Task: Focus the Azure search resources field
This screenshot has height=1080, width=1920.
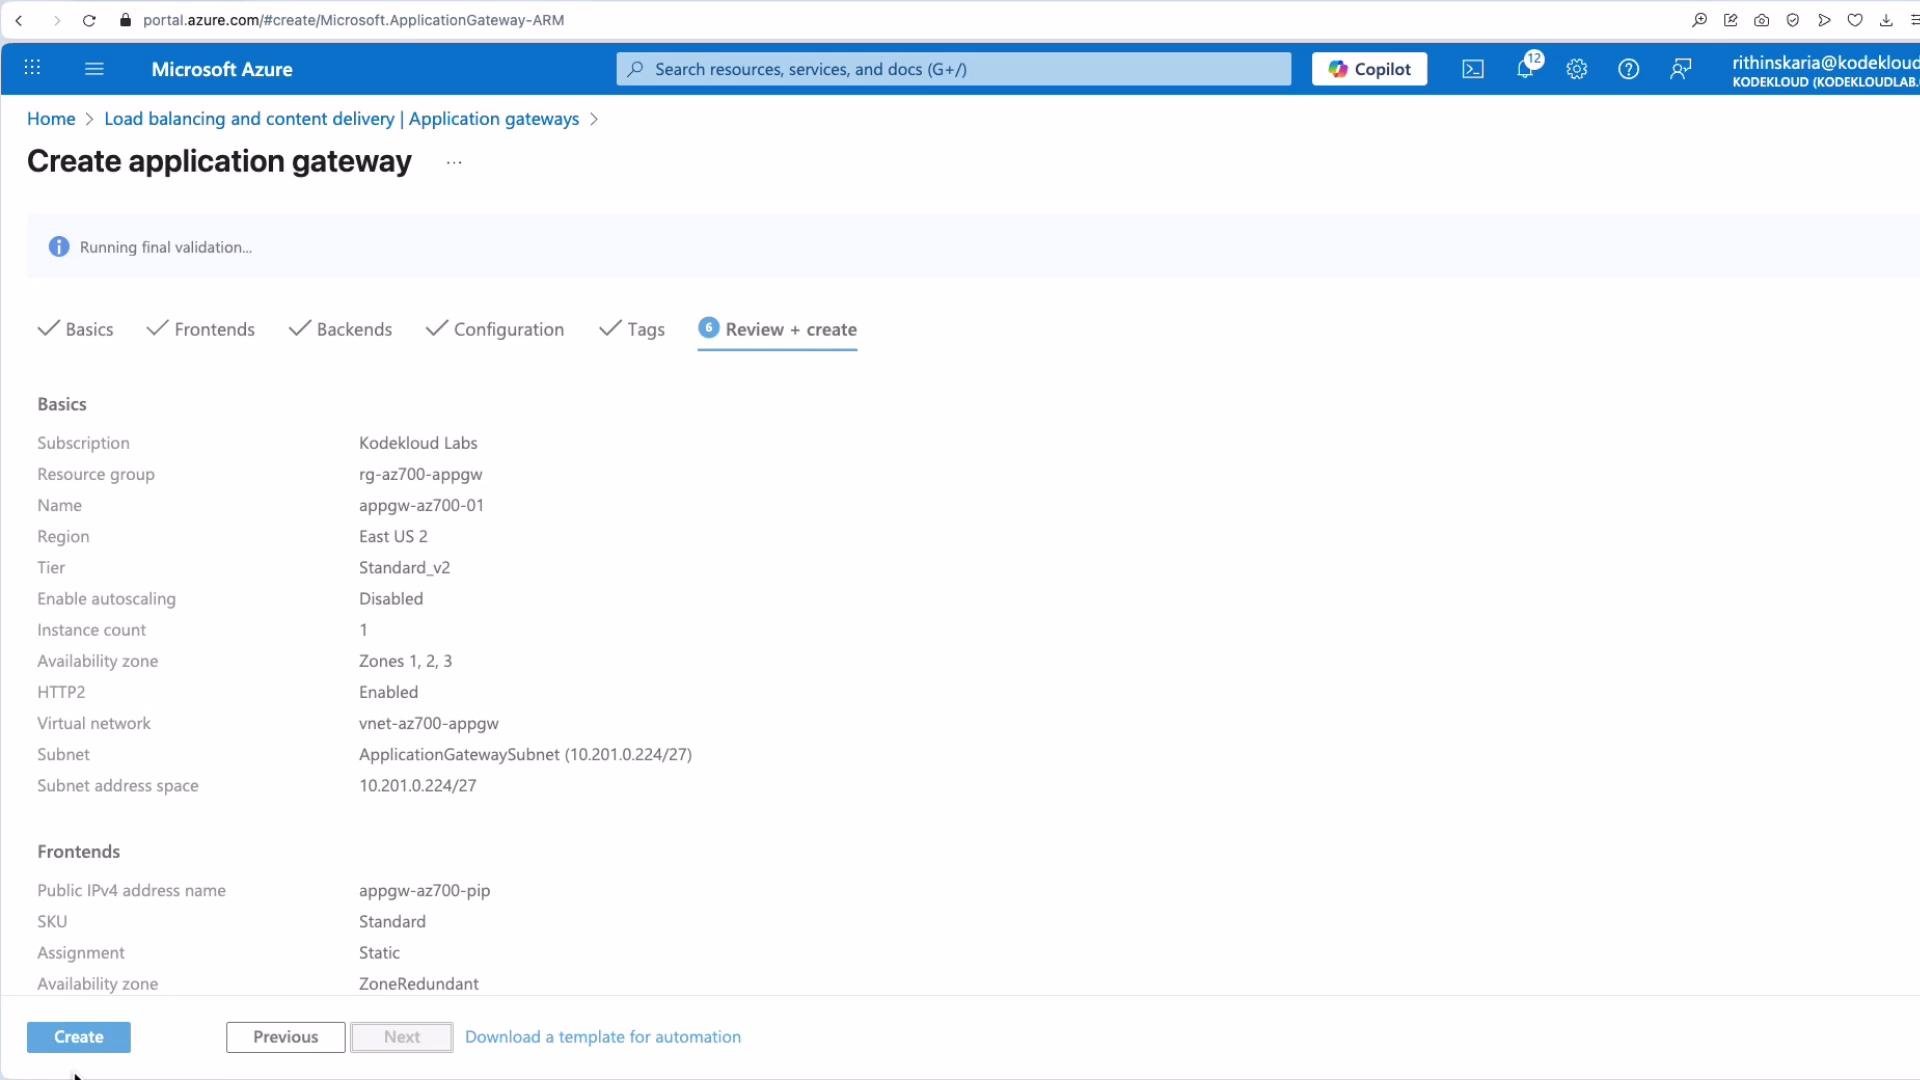Action: click(954, 69)
